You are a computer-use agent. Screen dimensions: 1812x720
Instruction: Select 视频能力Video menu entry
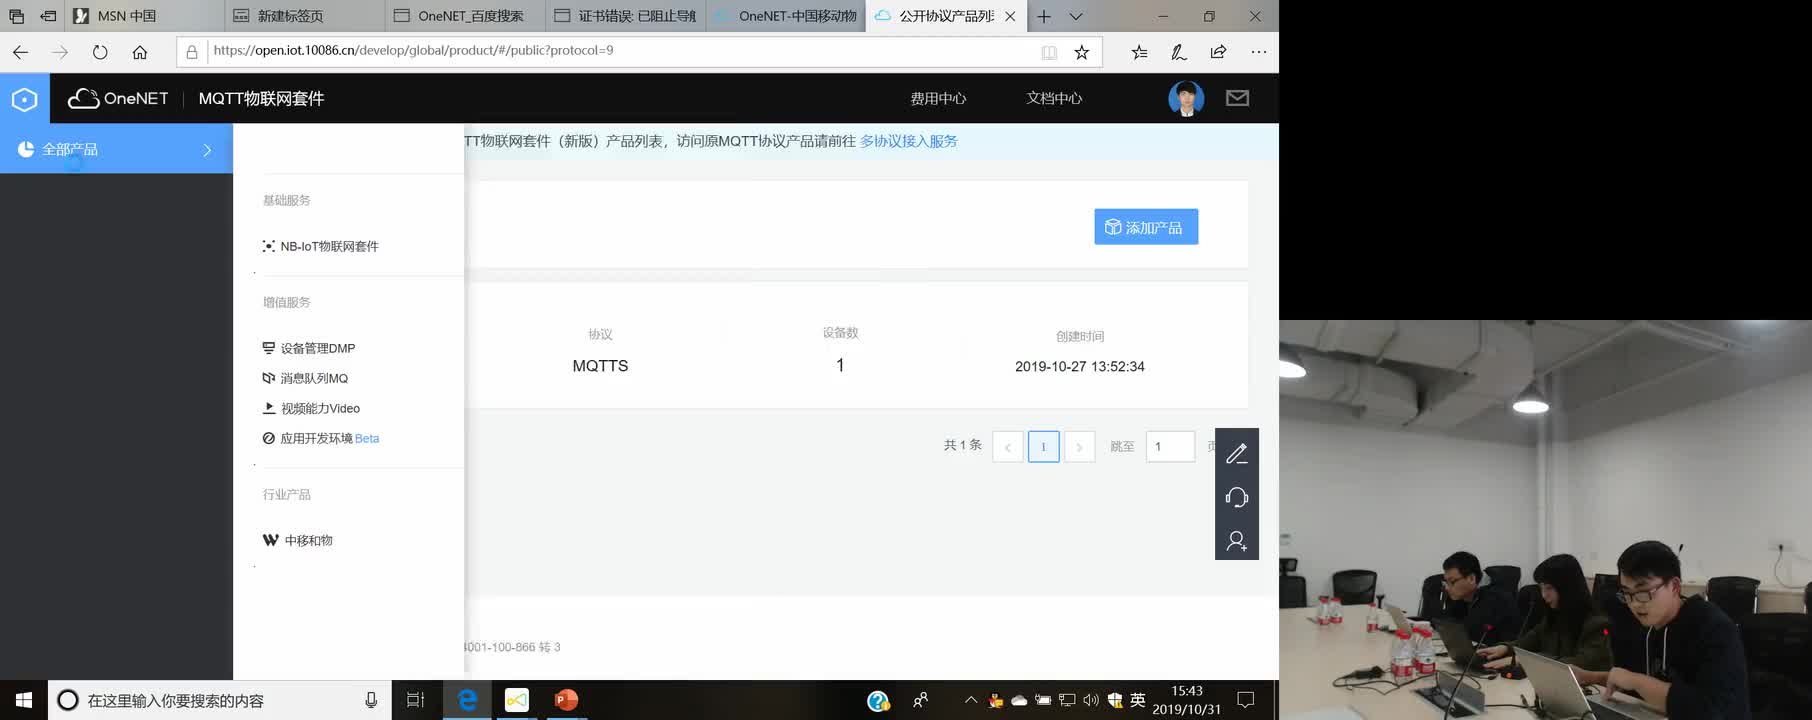pyautogui.click(x=311, y=408)
